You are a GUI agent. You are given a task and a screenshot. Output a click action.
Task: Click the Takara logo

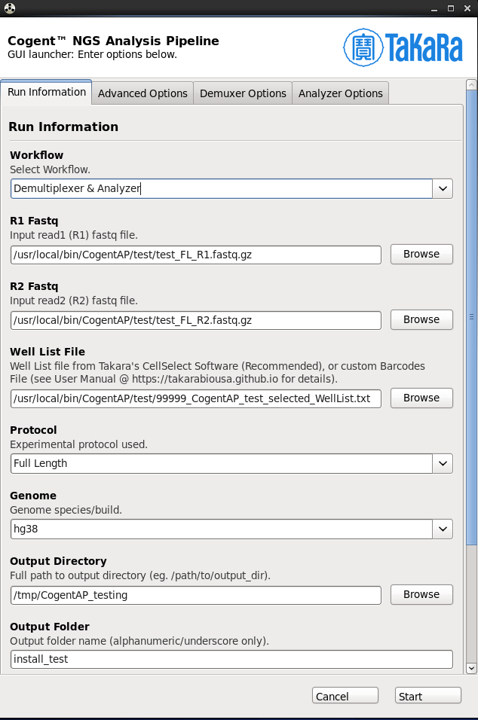point(403,47)
